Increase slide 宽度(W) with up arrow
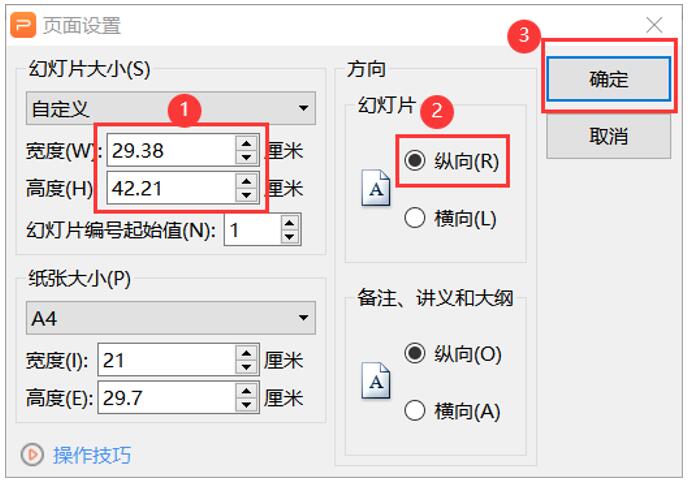This screenshot has width=691, height=481. click(246, 145)
